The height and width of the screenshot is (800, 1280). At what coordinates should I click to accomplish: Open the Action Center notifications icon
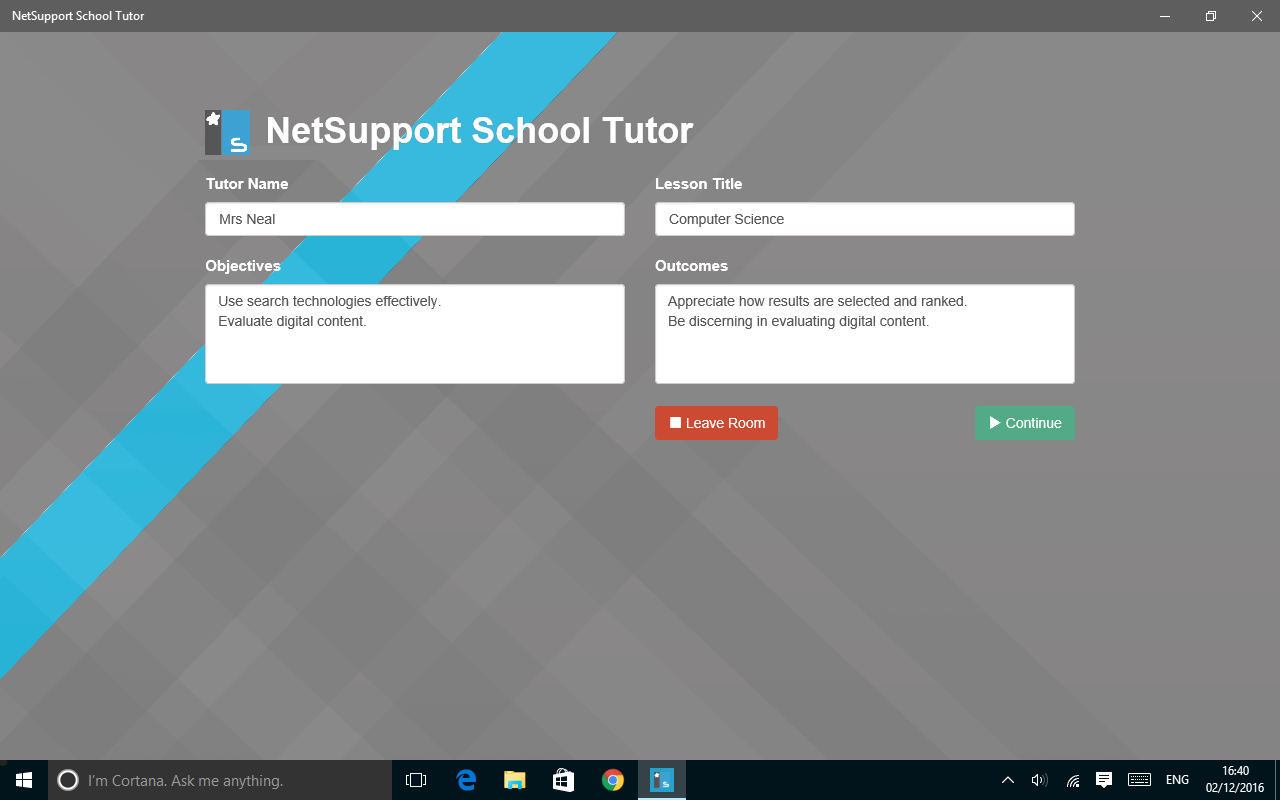[x=1104, y=780]
